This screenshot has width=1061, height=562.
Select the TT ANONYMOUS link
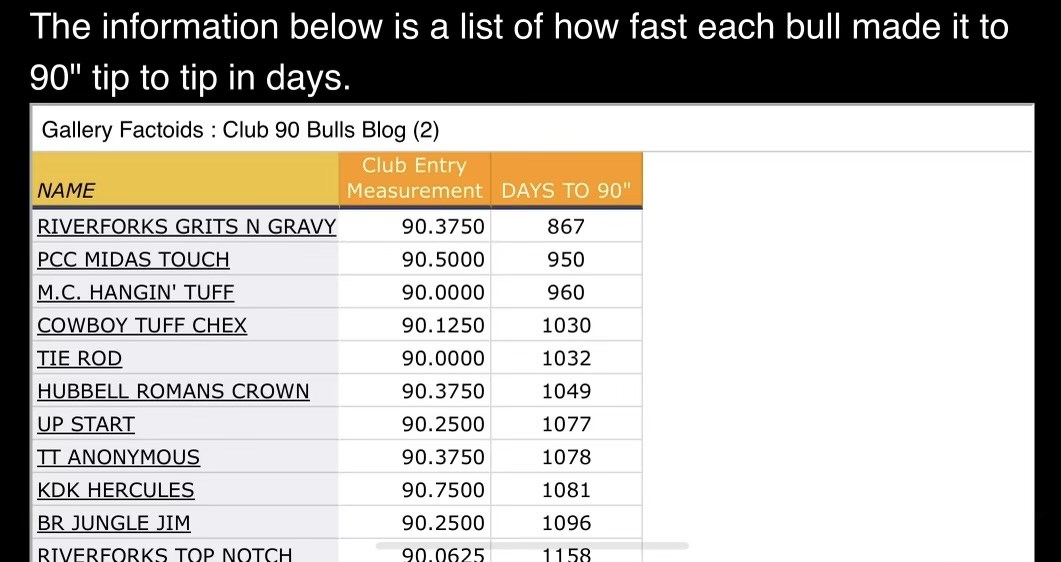click(118, 457)
